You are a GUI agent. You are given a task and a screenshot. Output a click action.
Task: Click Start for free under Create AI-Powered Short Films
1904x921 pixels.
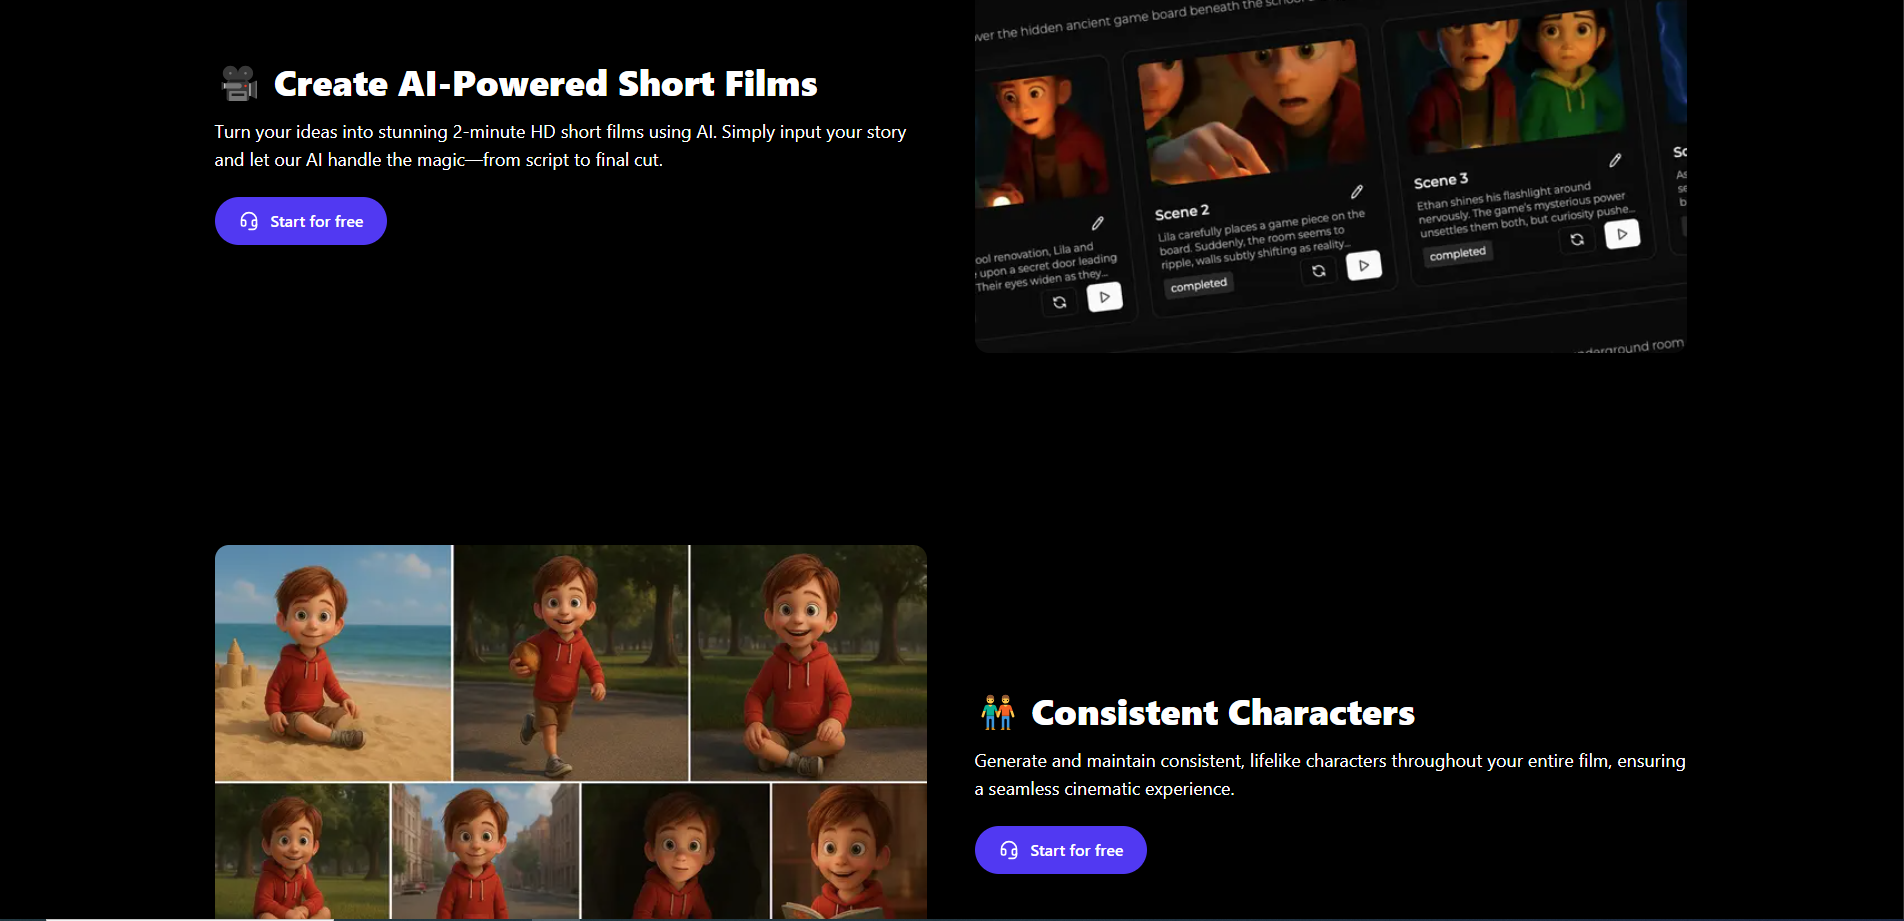(x=300, y=221)
